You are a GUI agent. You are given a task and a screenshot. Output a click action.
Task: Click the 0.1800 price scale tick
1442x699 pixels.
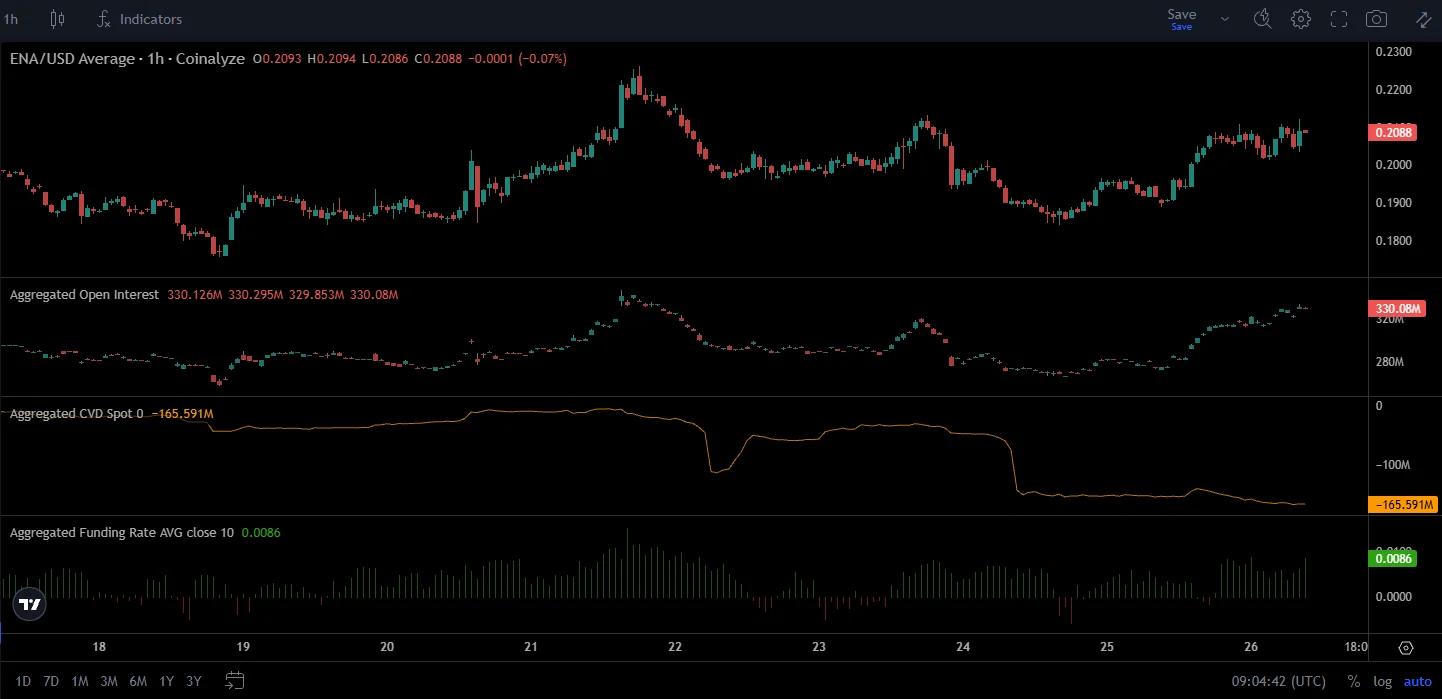1393,241
